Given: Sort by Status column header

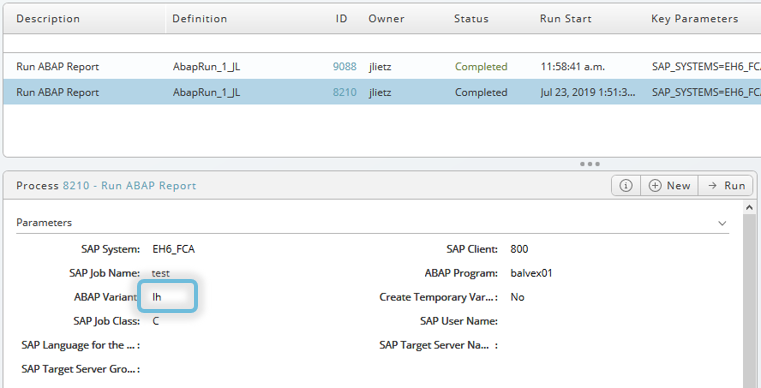Looking at the screenshot, I should (471, 18).
